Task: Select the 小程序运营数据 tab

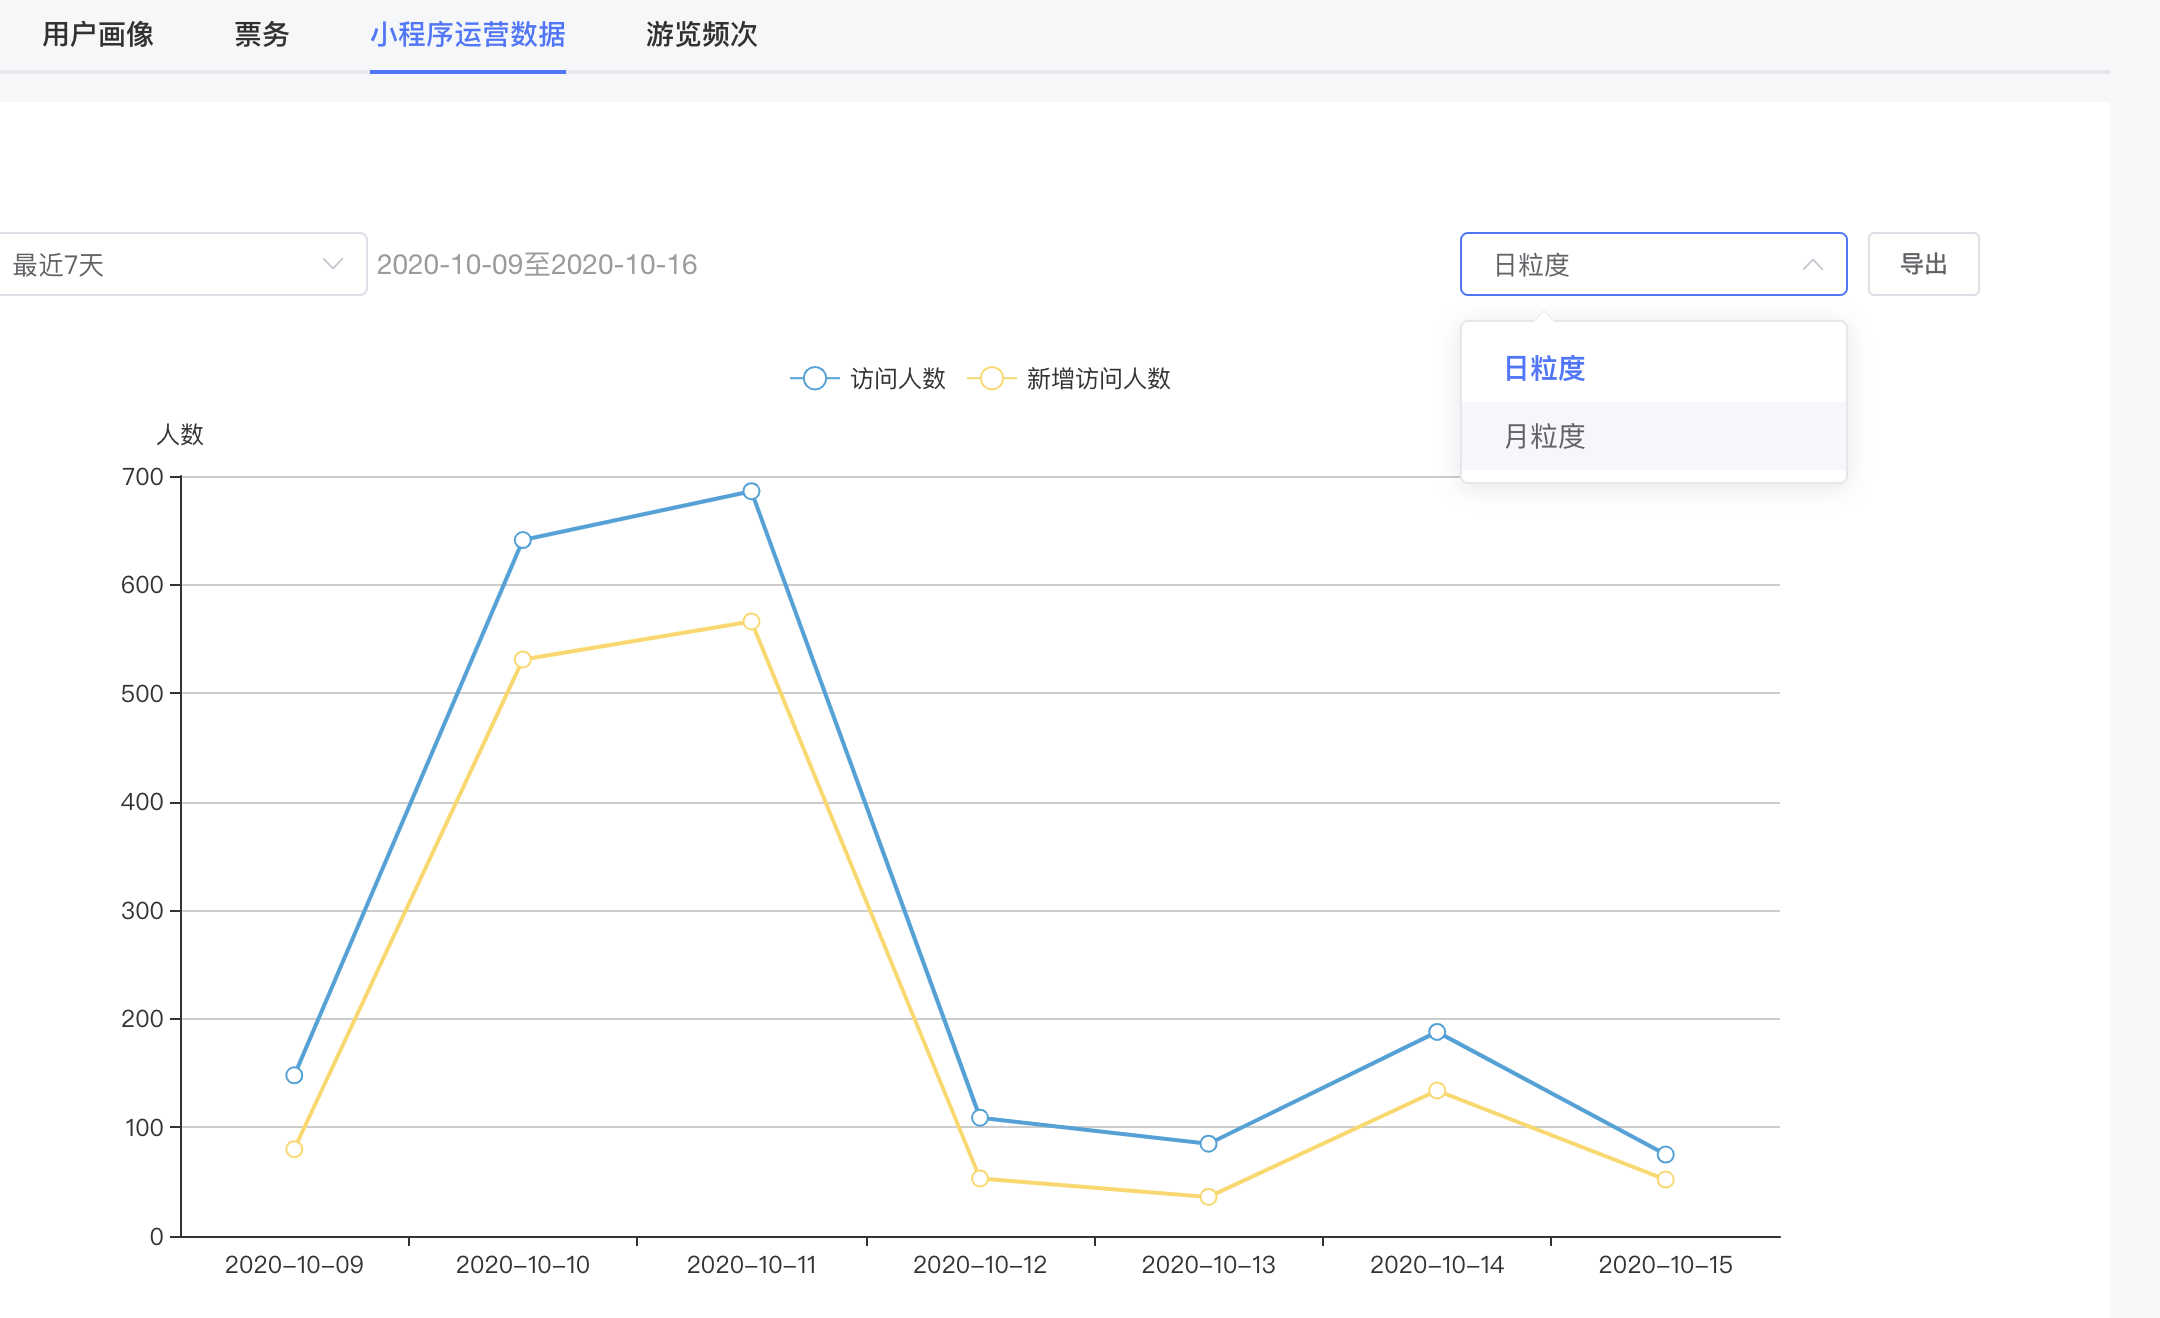Action: pos(467,35)
